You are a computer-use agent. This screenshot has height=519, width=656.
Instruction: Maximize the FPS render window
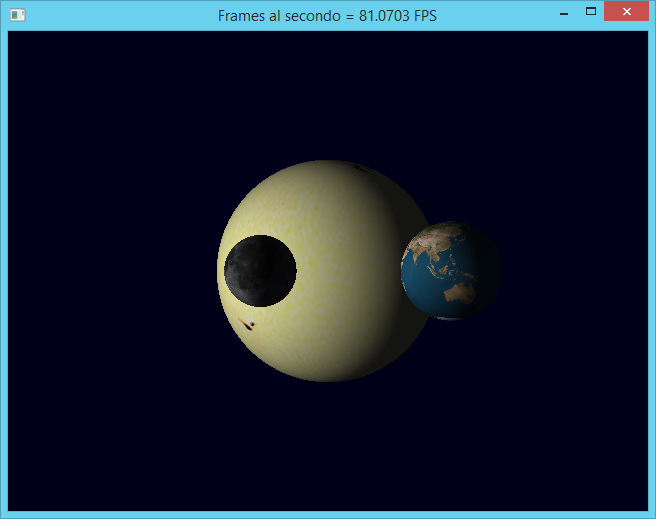point(591,12)
